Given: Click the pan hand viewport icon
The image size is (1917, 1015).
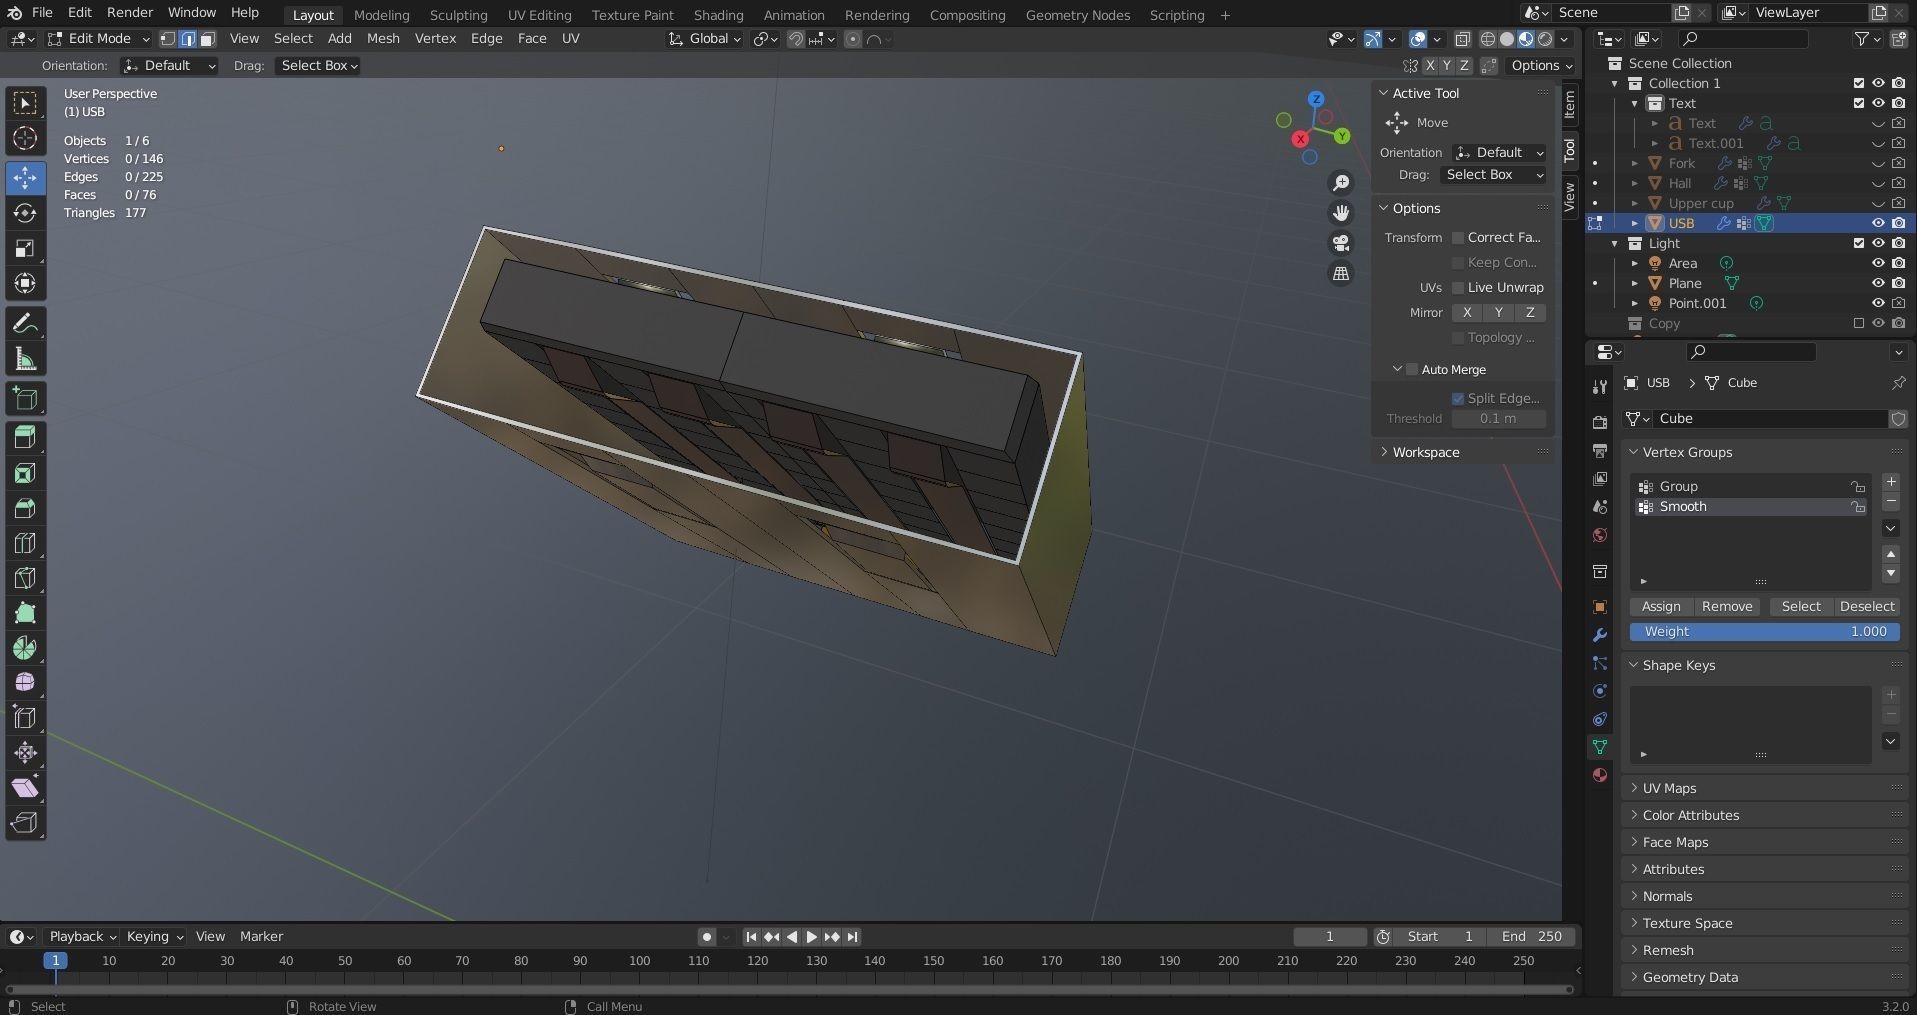Looking at the screenshot, I should tap(1341, 213).
